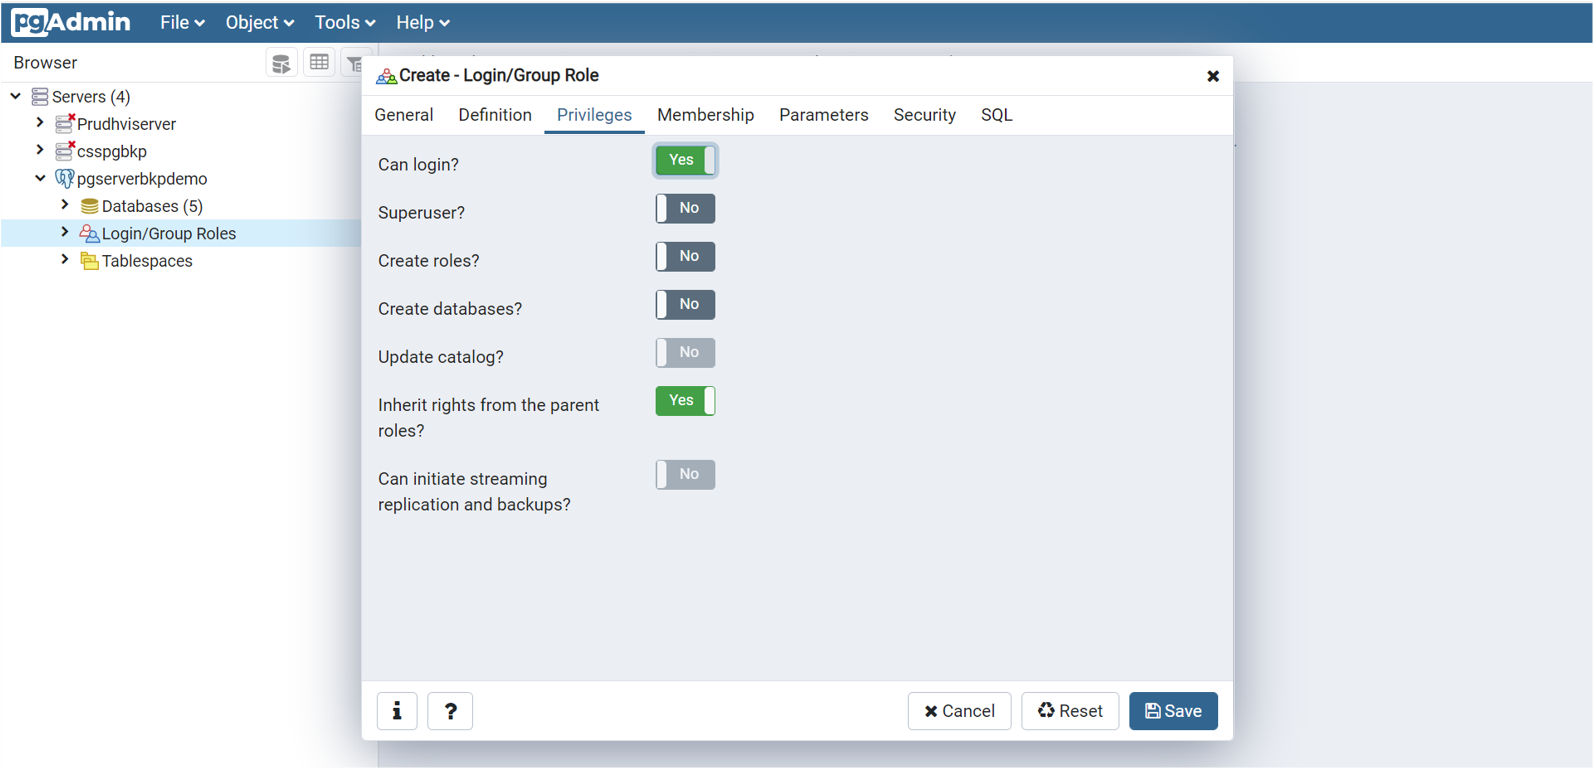Viewport: 1593px width, 768px height.
Task: Expand the Databases (5) node
Action: point(64,205)
